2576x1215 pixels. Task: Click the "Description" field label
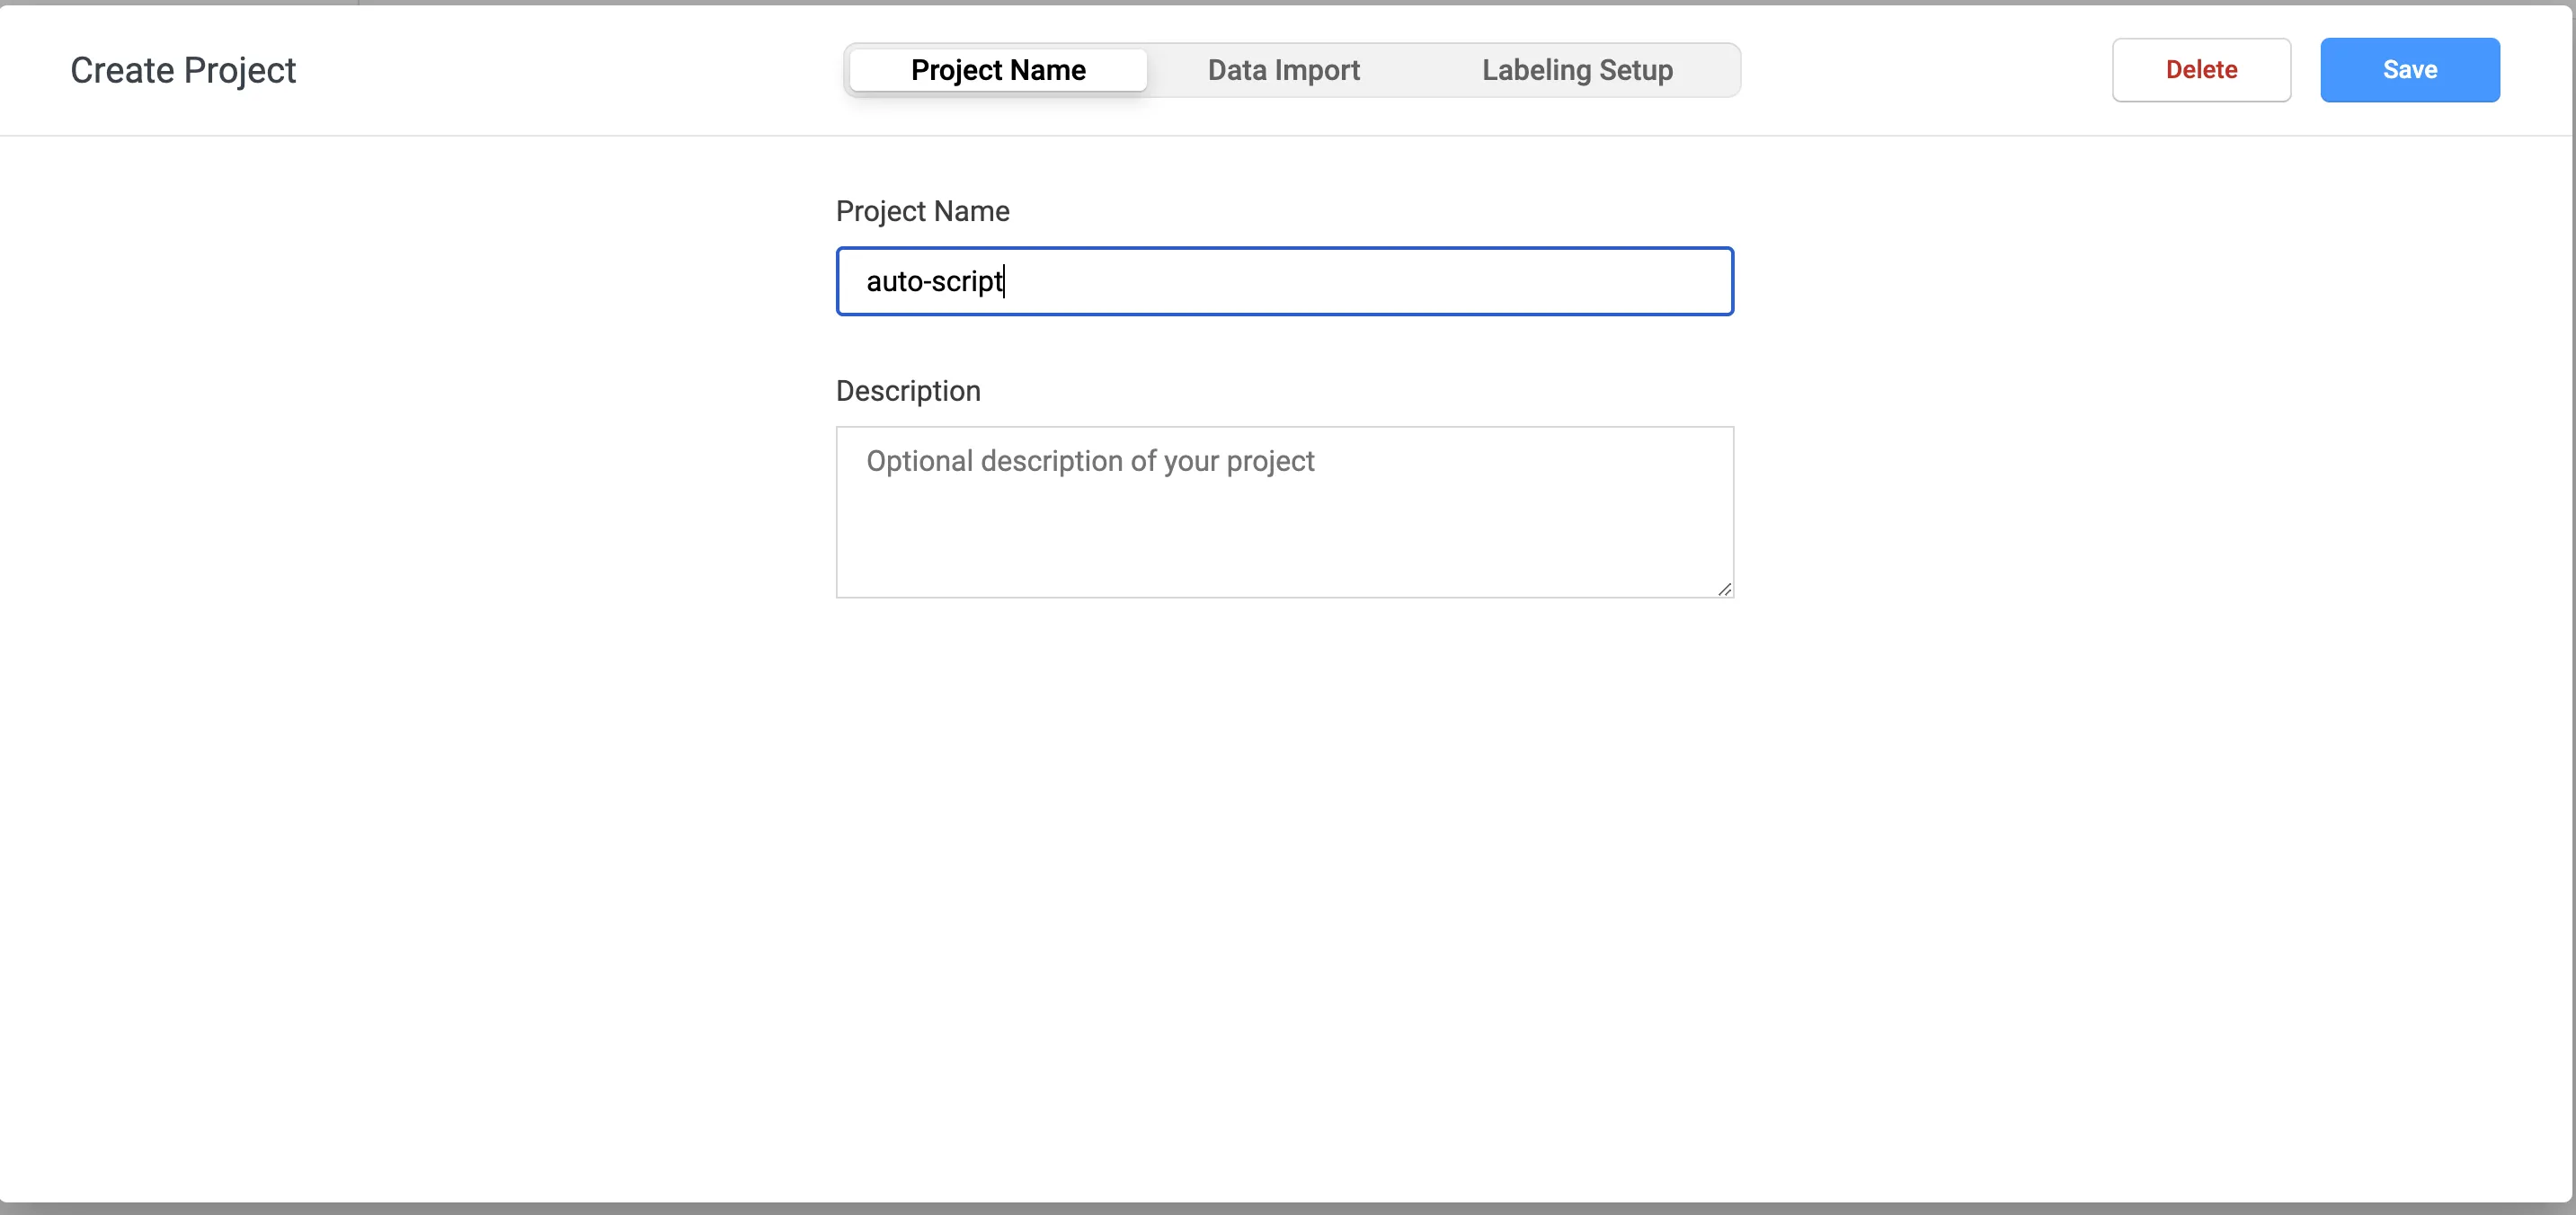tap(908, 391)
